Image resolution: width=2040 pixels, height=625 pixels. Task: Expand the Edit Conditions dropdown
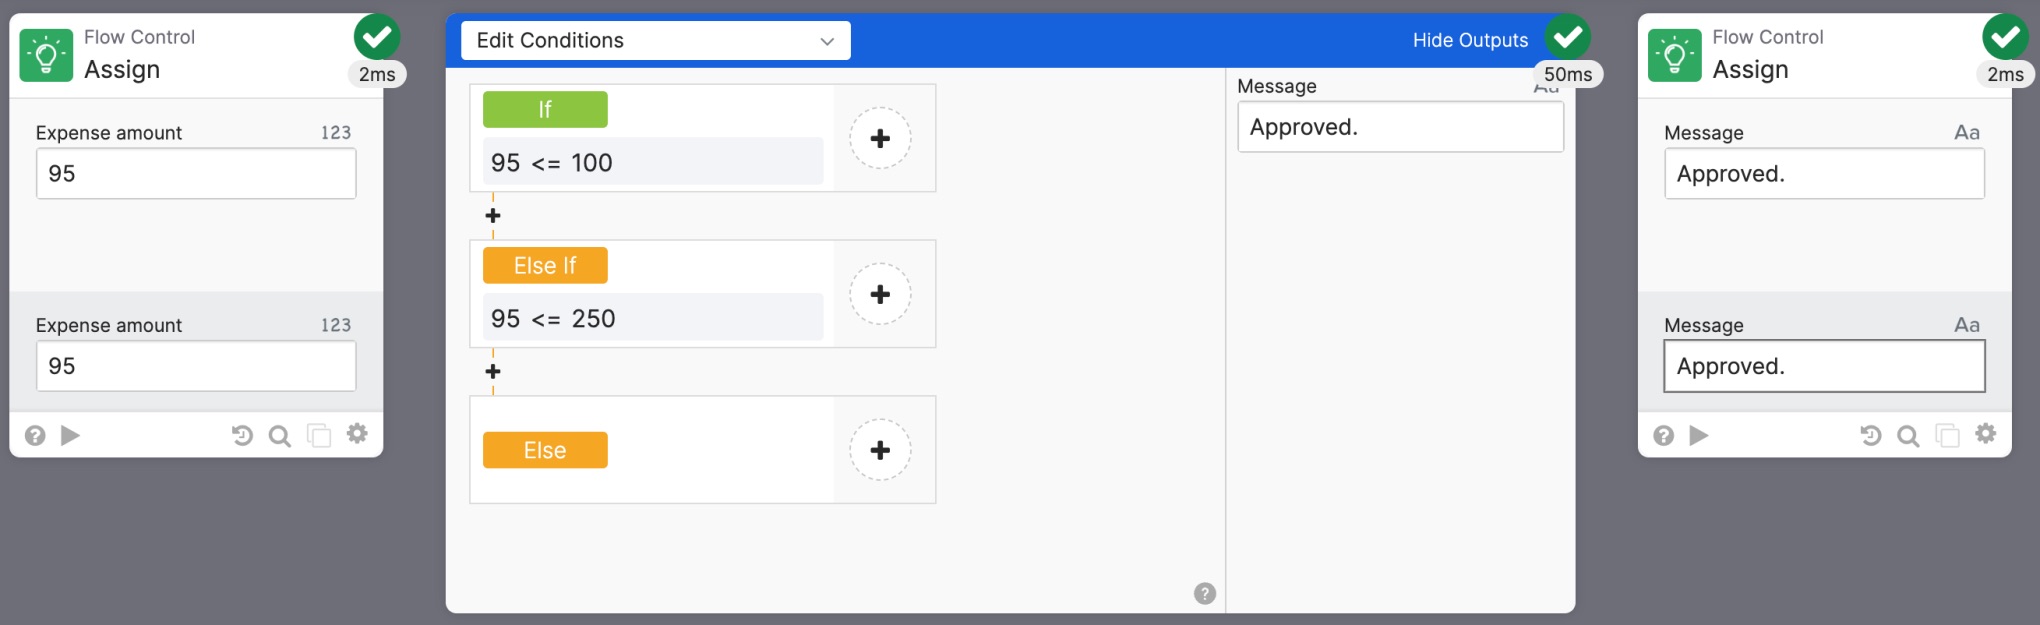point(656,41)
